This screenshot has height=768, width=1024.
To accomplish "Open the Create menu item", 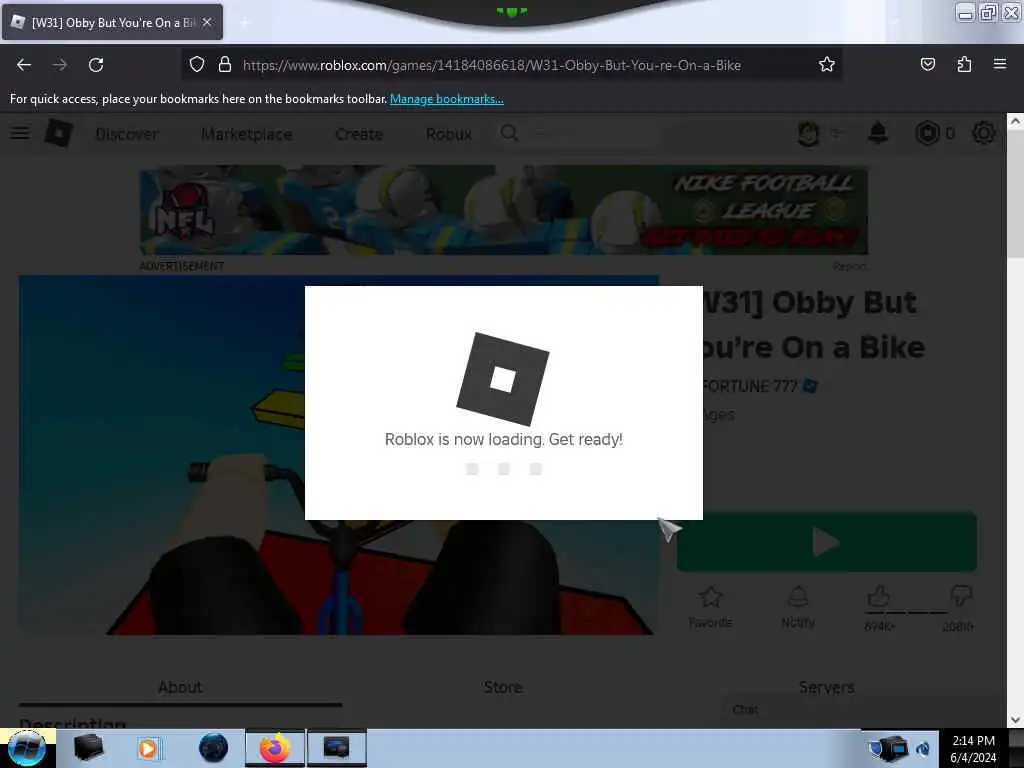I will (359, 134).
